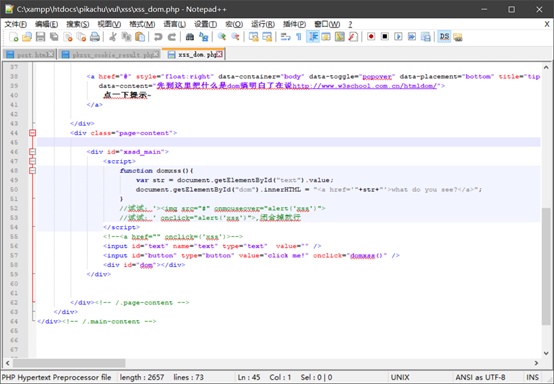This screenshot has width=554, height=384.
Task: Start macro recording with red dot icon
Action: pos(371,37)
